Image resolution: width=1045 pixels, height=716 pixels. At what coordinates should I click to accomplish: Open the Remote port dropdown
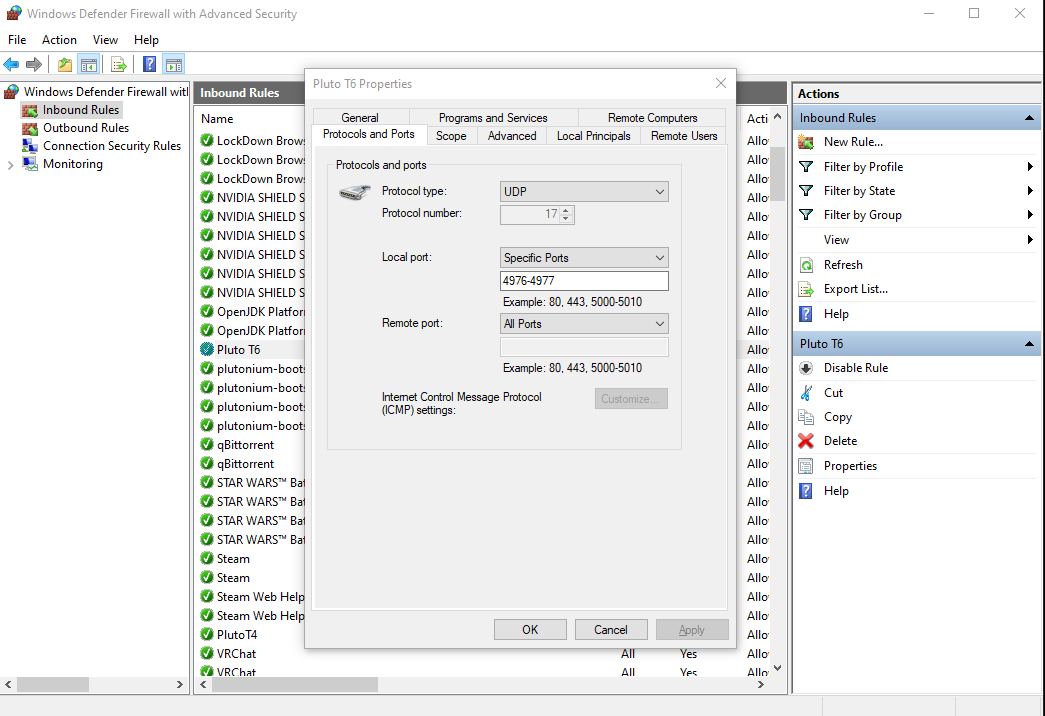click(x=584, y=323)
